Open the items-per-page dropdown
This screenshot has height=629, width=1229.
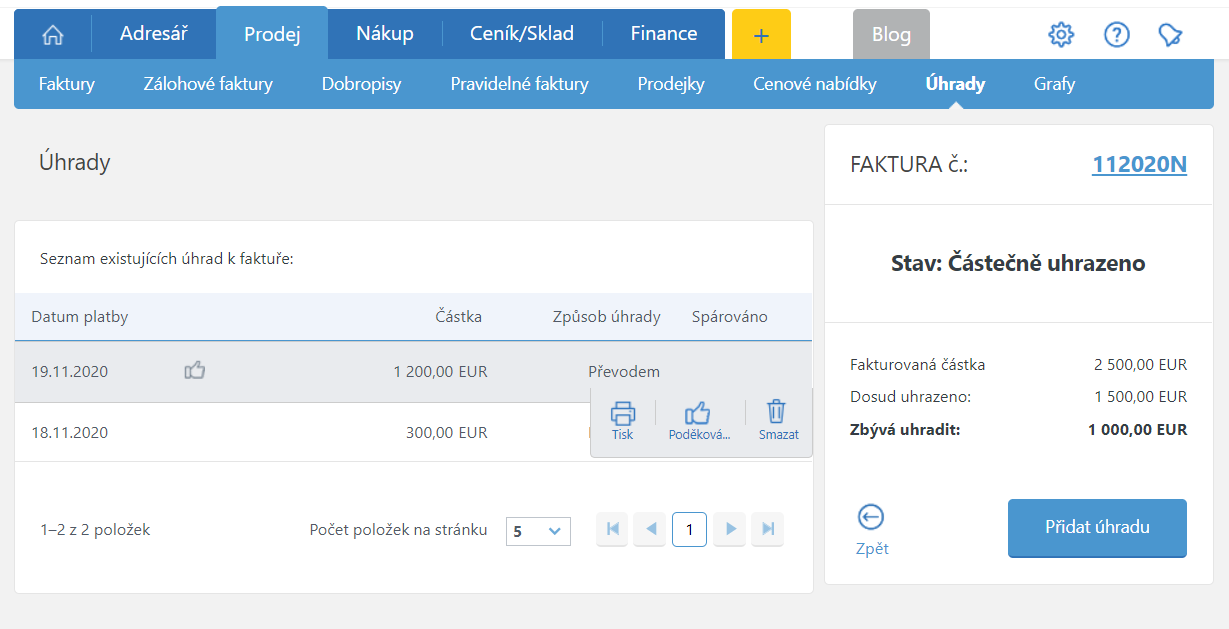(538, 531)
